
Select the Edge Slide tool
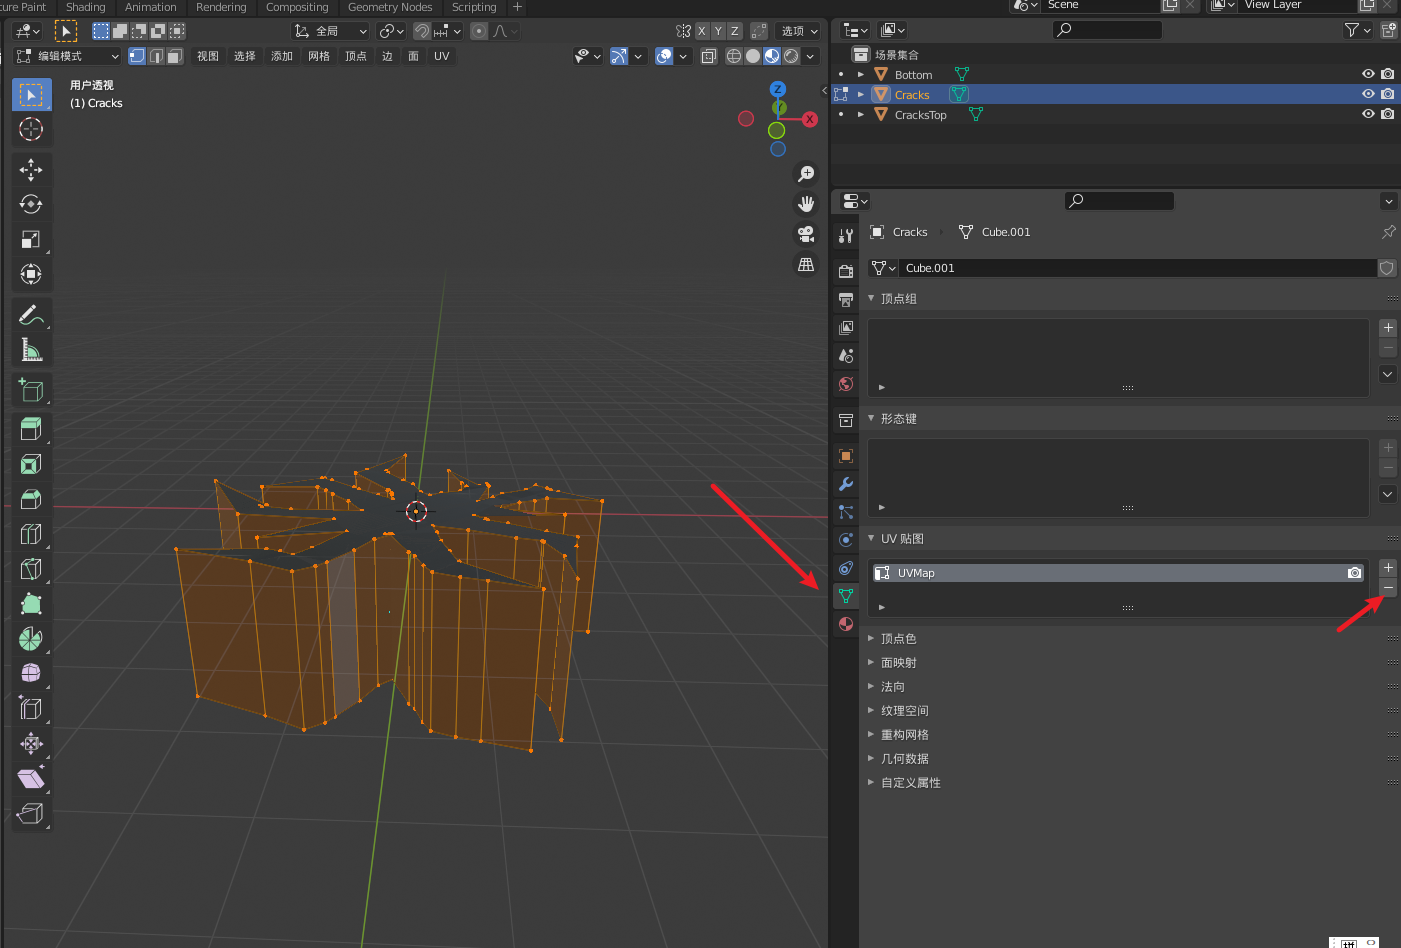click(31, 709)
